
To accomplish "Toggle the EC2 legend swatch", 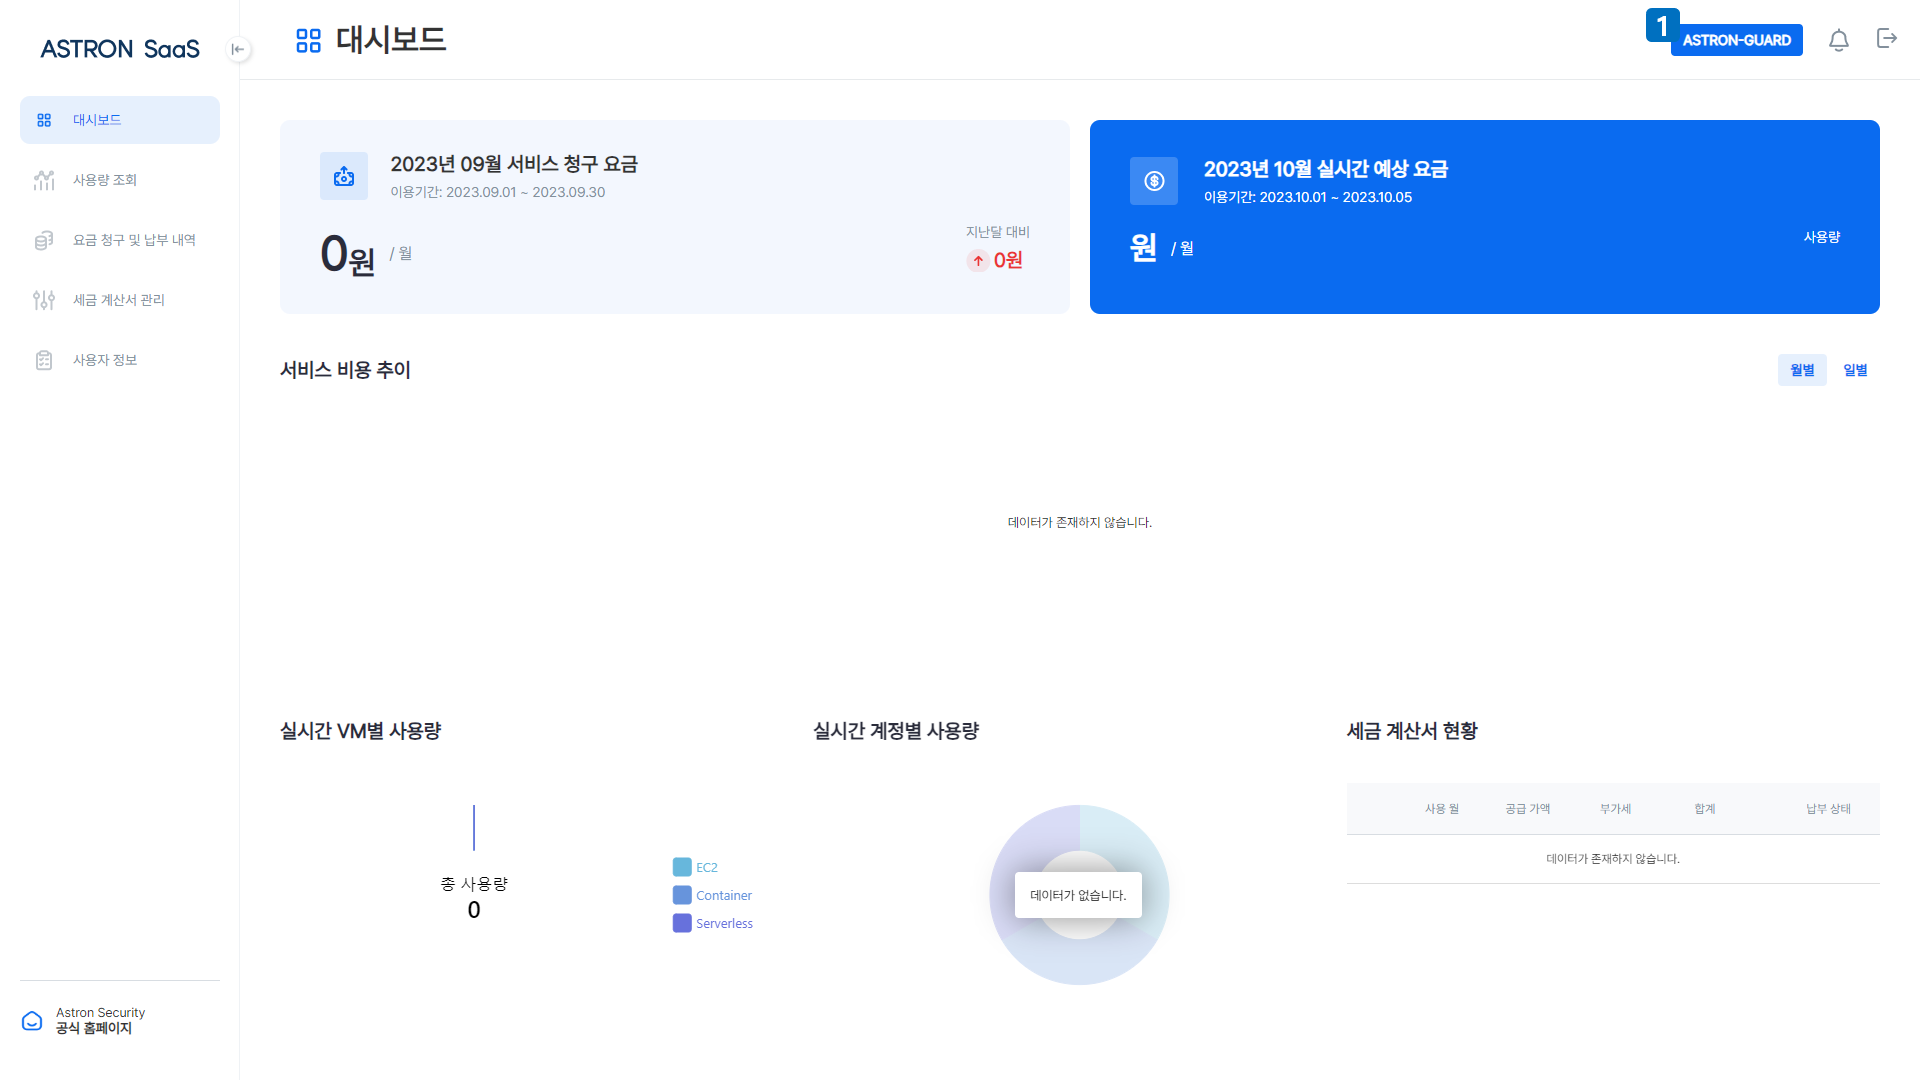I will click(x=682, y=867).
